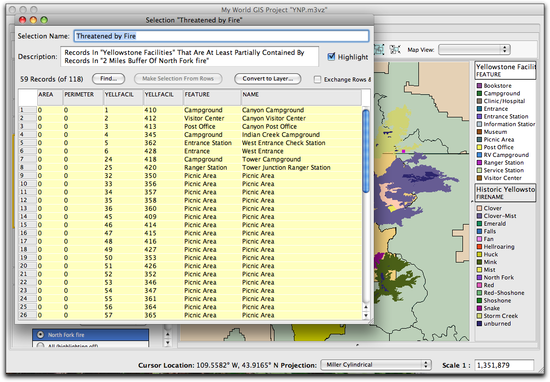
Task: Open the Projection Miller Cylindrical dropdown
Action: pos(376,365)
